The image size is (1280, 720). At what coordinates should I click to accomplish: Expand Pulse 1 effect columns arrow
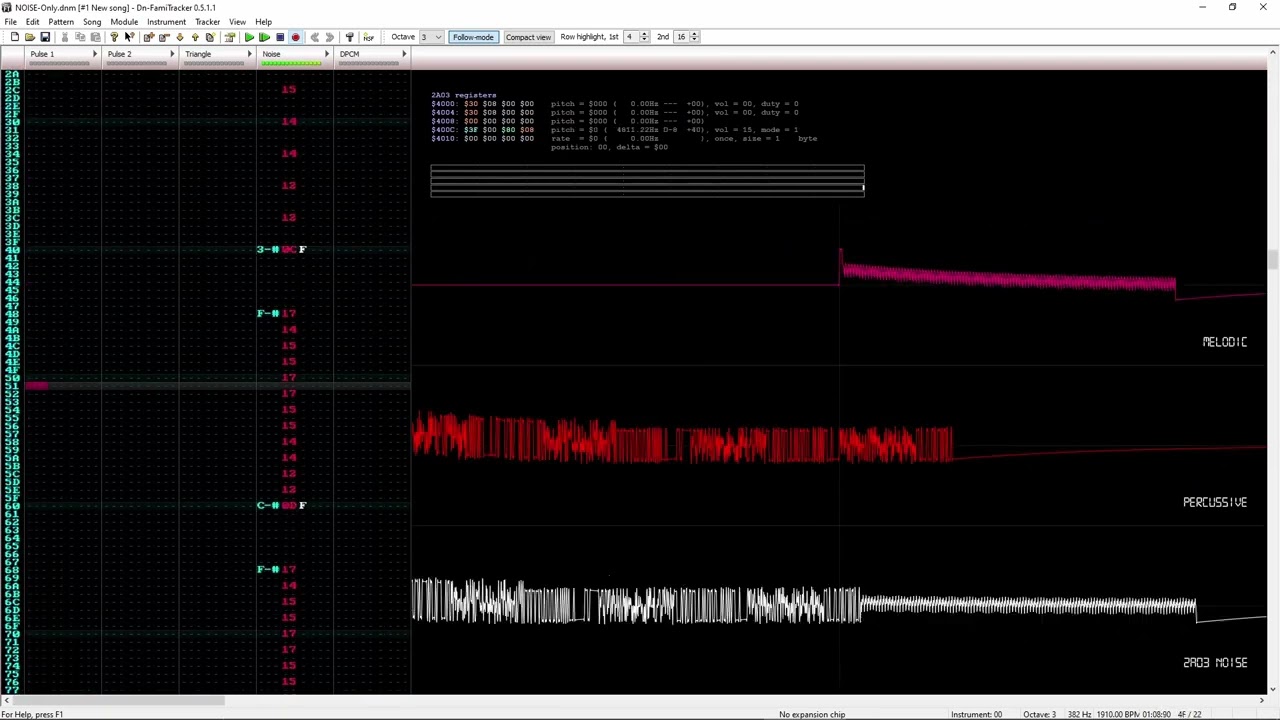tap(95, 54)
